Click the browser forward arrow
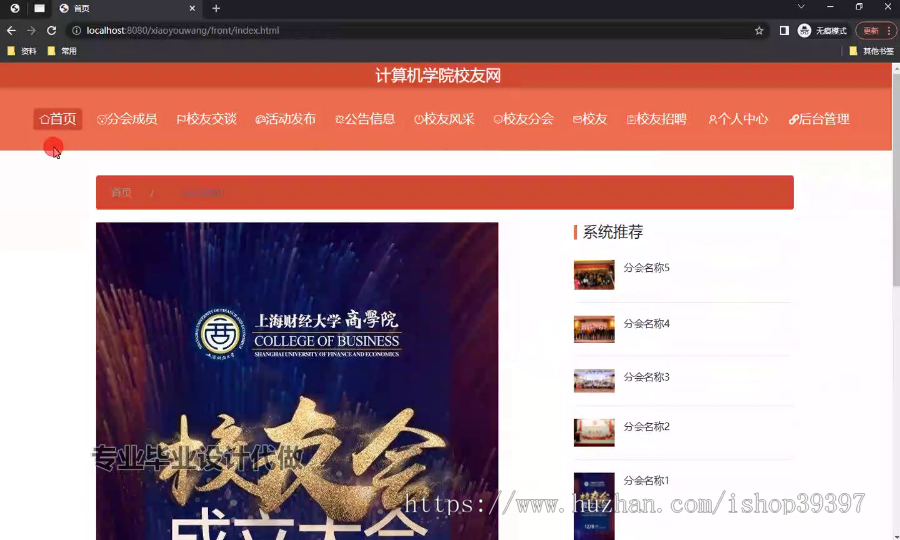This screenshot has width=900, height=540. point(31,30)
